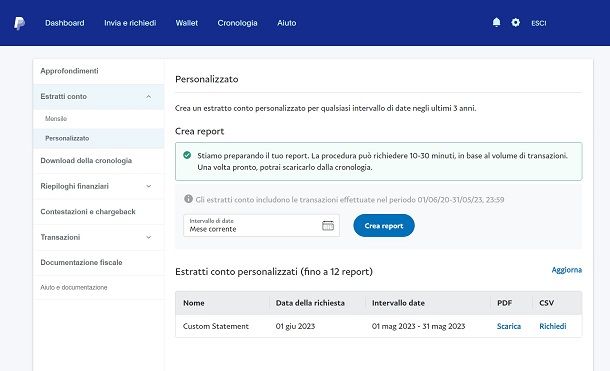Open Invia e richiedi menu item
This screenshot has height=371, width=610.
(130, 23)
